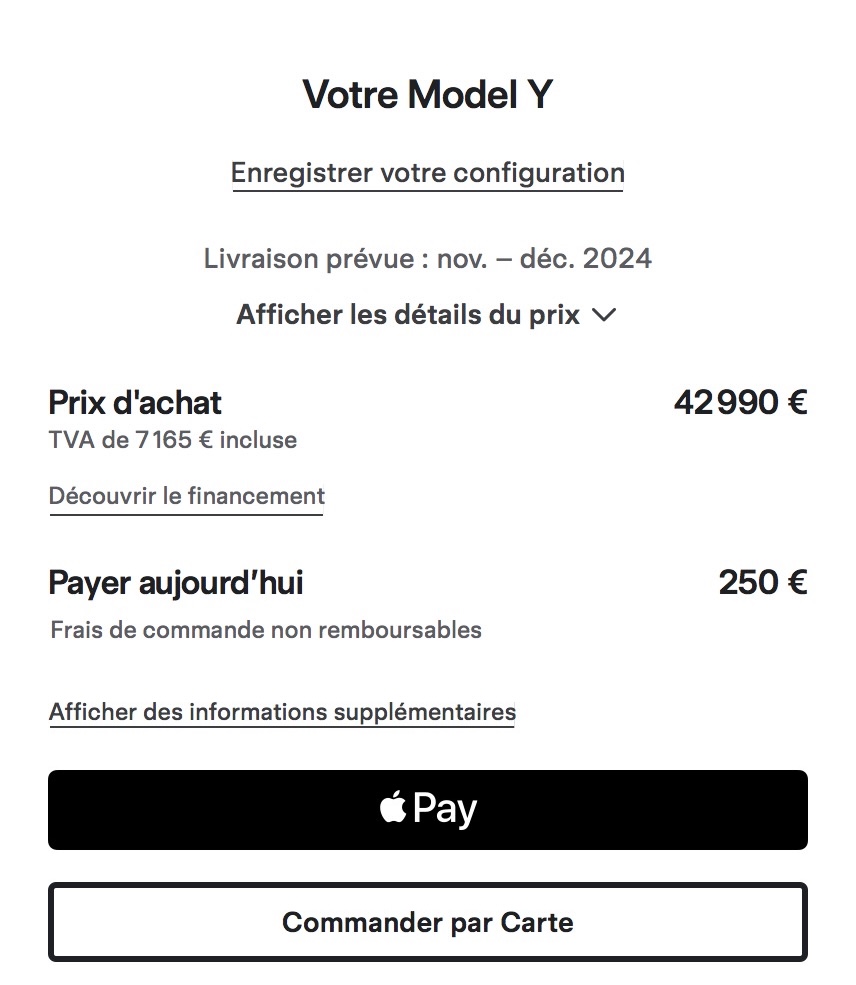Expand price details with the chevron arrow

tap(604, 315)
